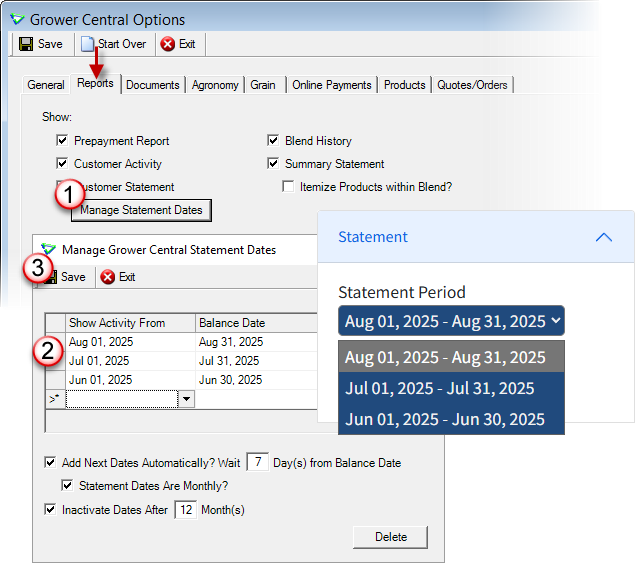Screen dimensions: 635x563
Task: Toggle Statement Dates Are Monthly checkbox
Action: click(x=67, y=485)
